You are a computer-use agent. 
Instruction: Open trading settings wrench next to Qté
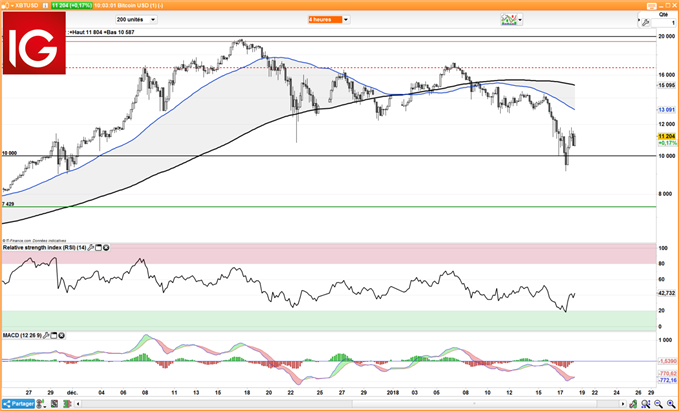645,23
